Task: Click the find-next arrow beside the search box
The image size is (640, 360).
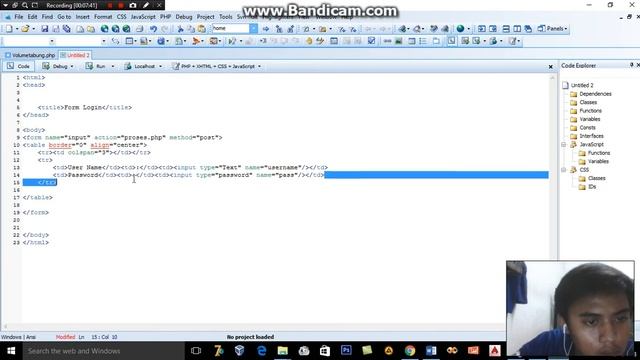Action: [266, 29]
